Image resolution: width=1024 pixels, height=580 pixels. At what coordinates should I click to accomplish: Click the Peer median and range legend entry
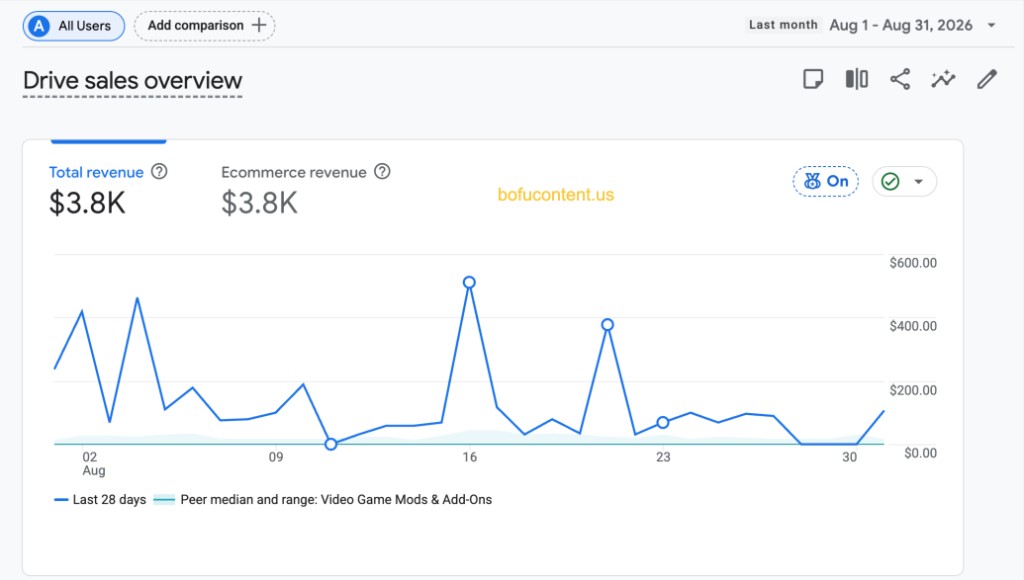(323, 500)
